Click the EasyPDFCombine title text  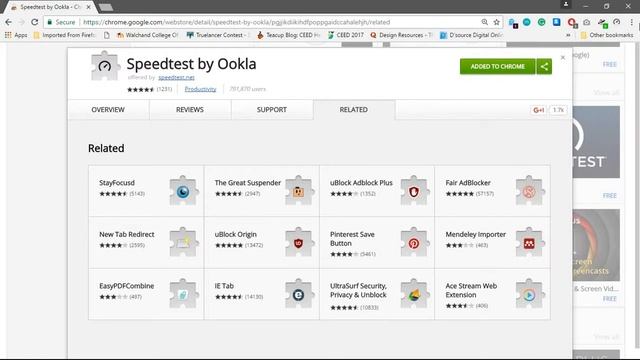(127, 286)
